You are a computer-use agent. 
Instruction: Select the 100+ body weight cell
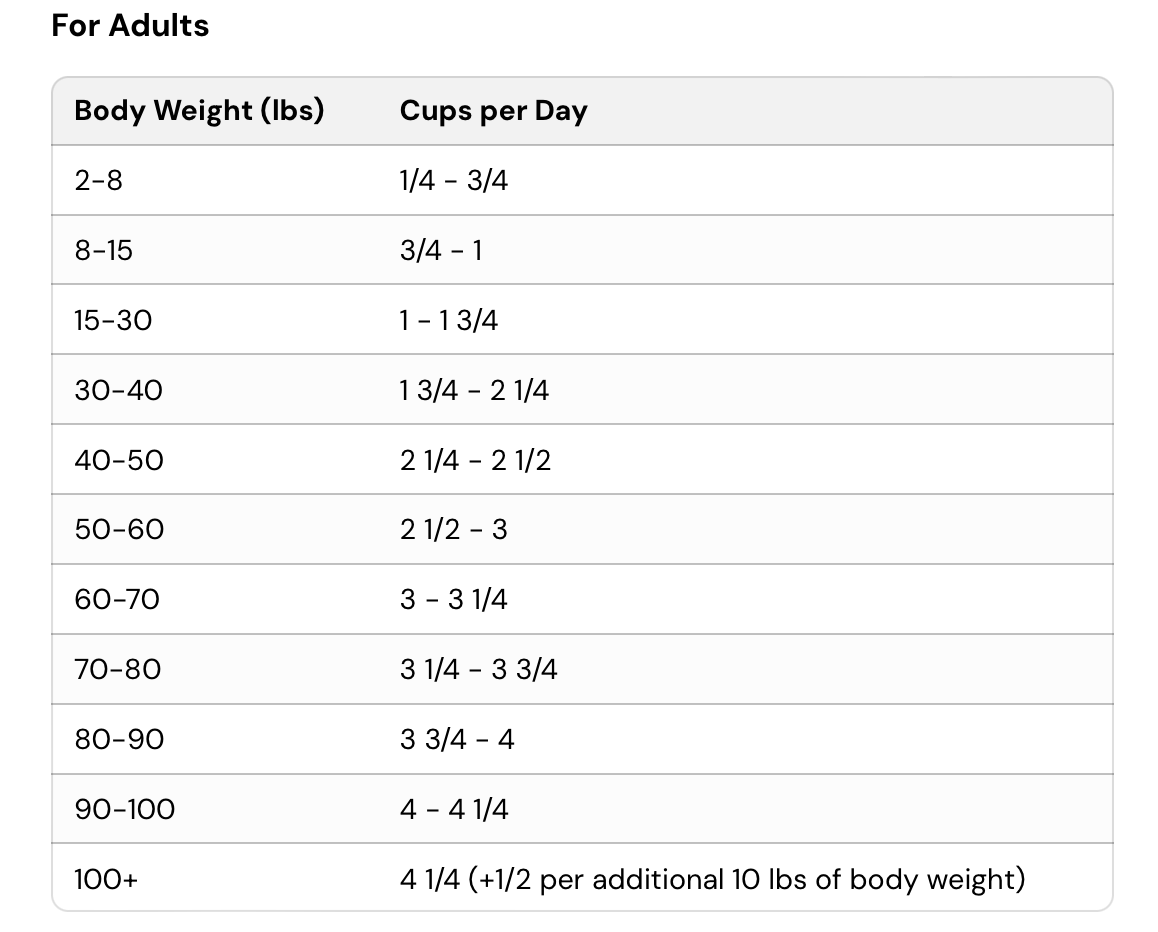coord(106,879)
